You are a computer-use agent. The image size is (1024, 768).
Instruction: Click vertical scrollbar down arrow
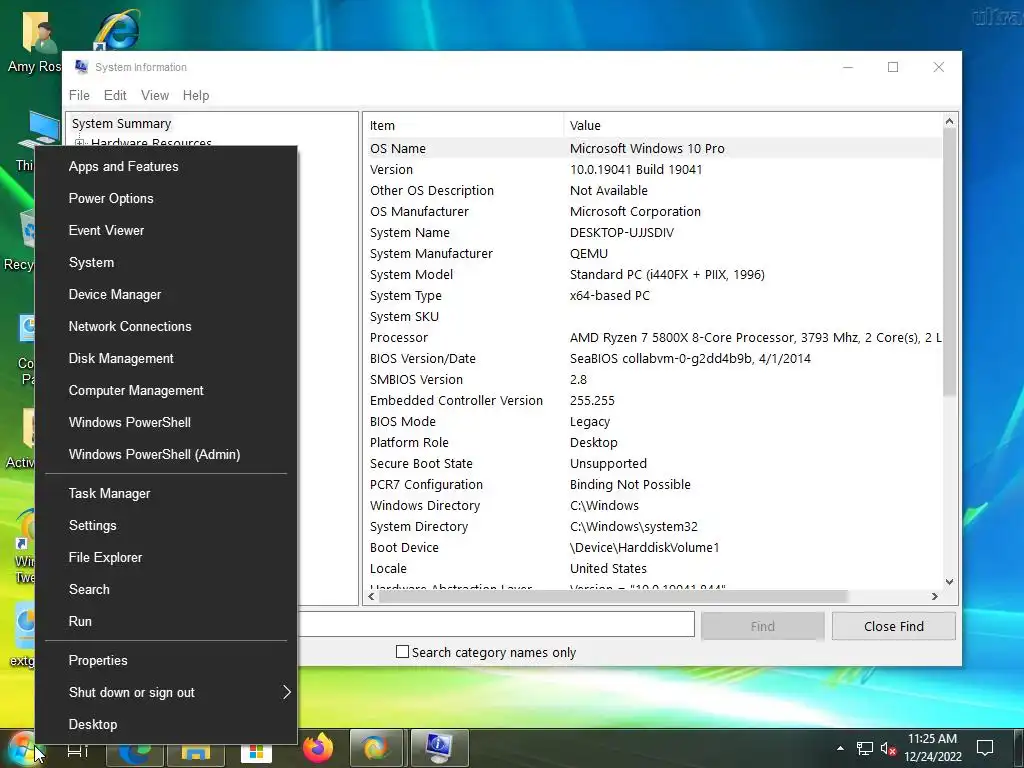pyautogui.click(x=950, y=581)
